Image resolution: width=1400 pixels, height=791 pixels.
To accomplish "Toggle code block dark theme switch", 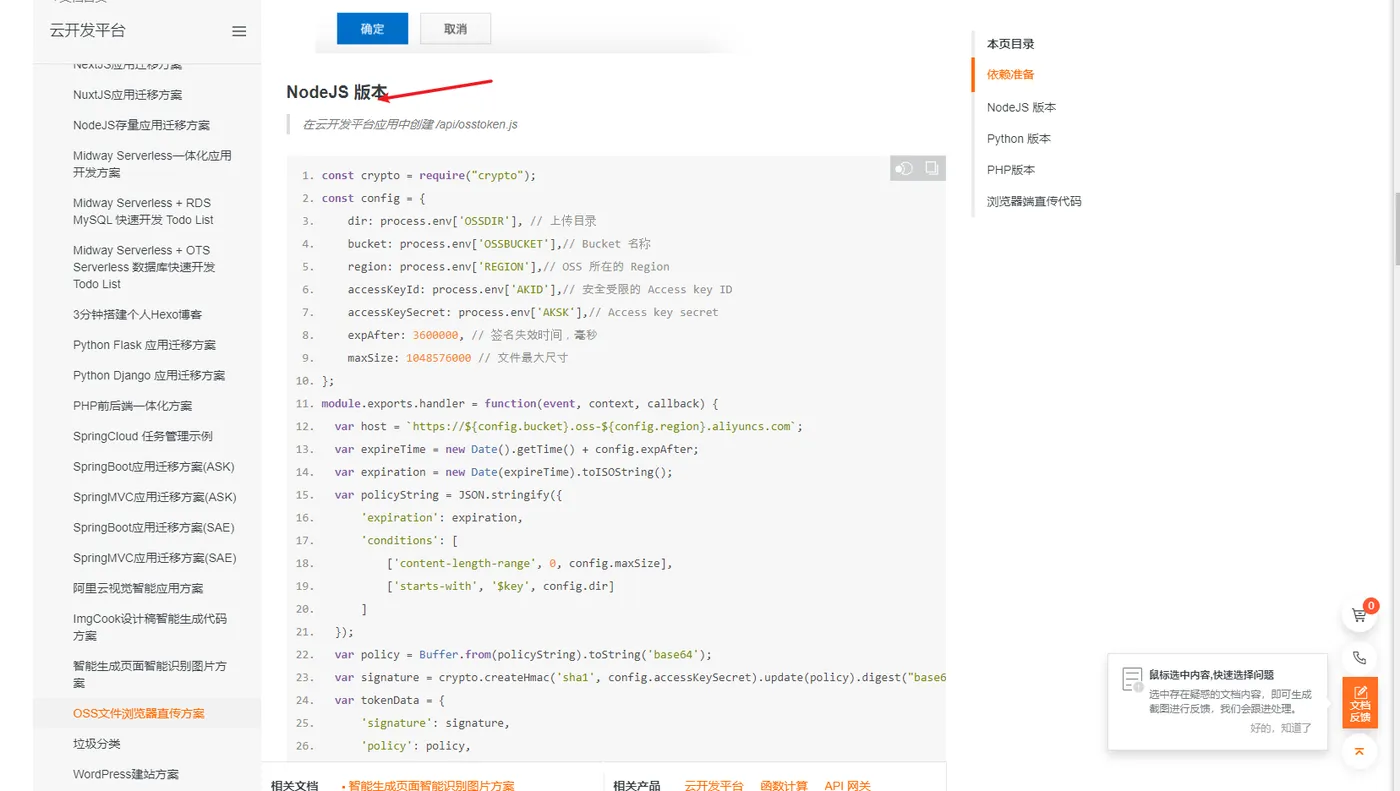I will [904, 168].
